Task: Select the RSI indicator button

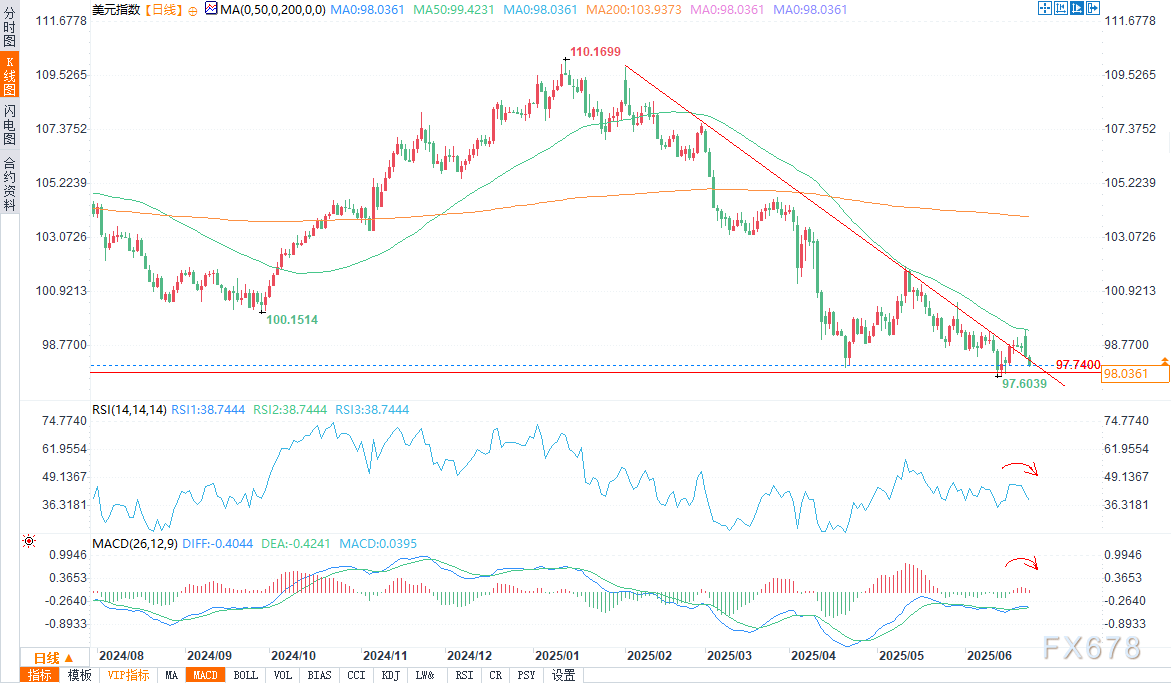Action: click(x=465, y=675)
